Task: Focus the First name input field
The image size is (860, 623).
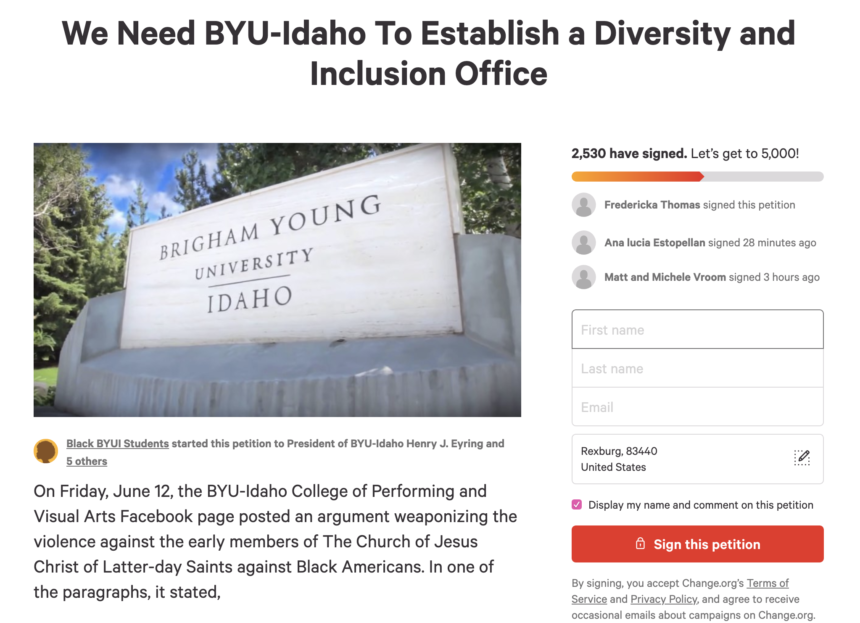Action: (697, 329)
